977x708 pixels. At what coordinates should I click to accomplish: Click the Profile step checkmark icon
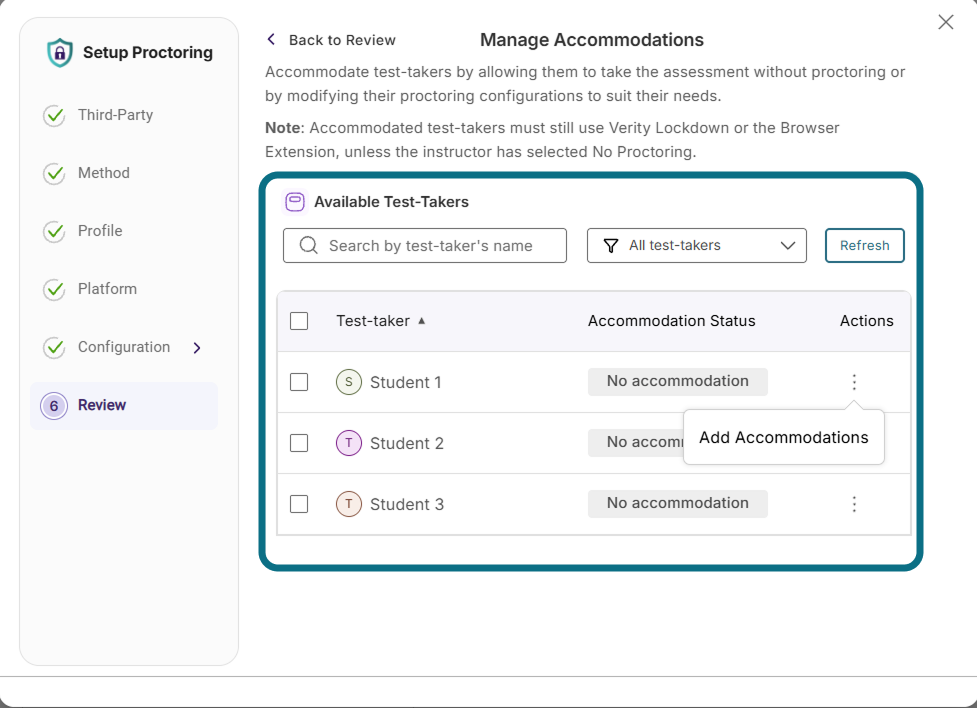[x=54, y=231]
